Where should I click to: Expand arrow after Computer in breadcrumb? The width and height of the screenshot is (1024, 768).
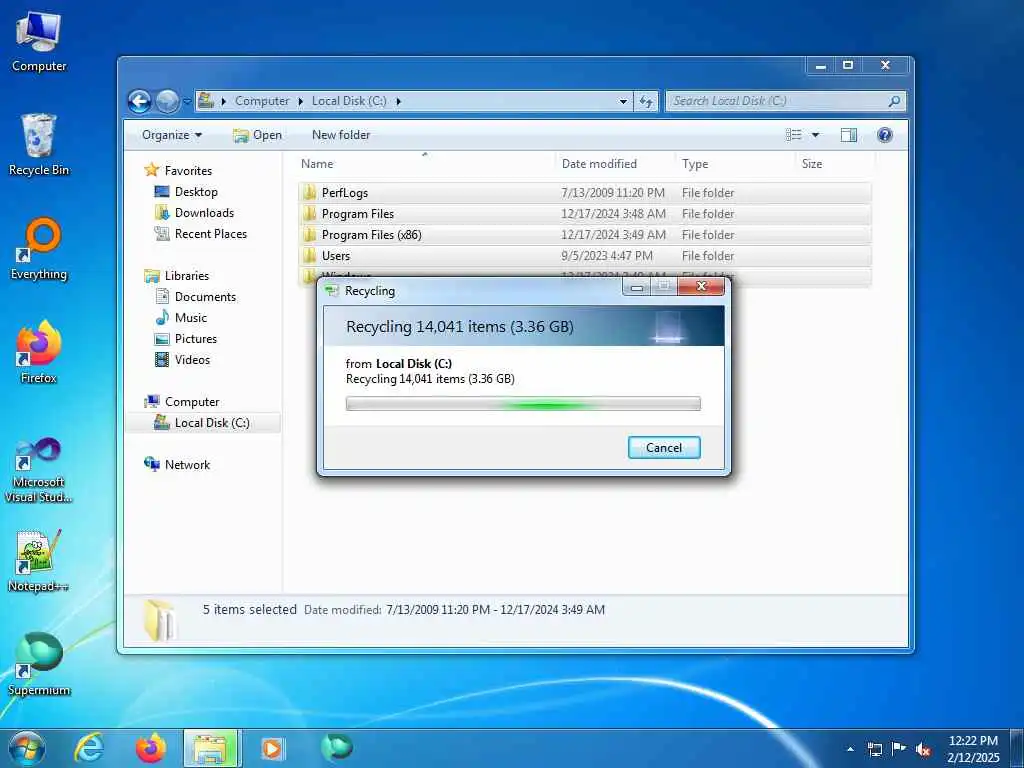point(301,101)
